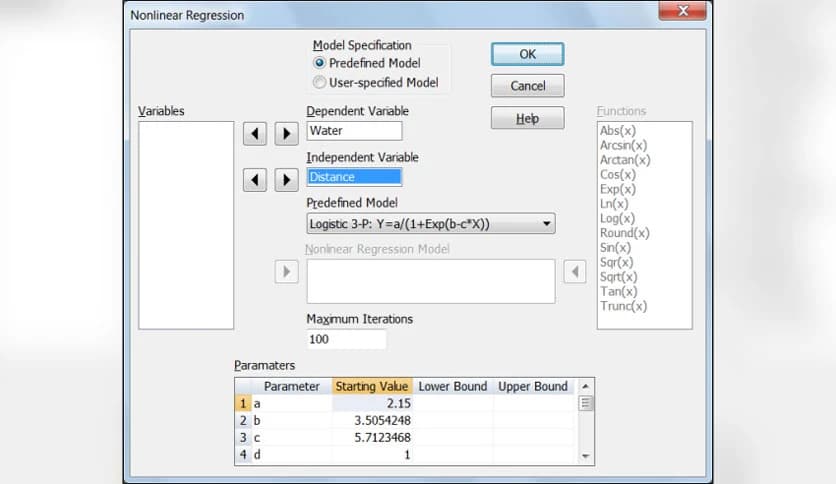
Task: Click starting value cell 3.5054248
Action: [x=372, y=421]
